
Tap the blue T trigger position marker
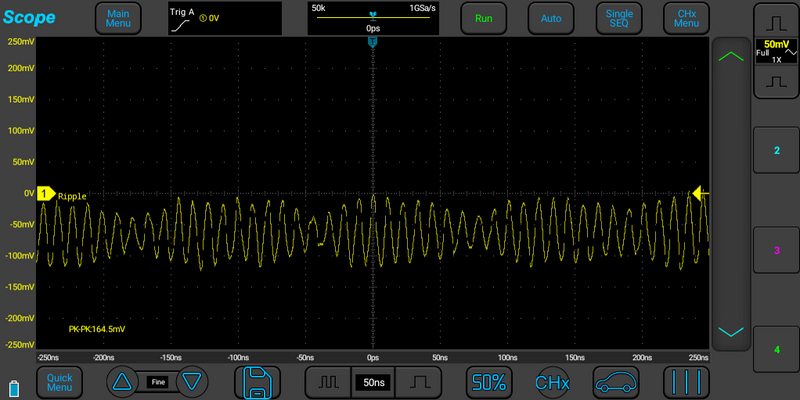point(373,42)
